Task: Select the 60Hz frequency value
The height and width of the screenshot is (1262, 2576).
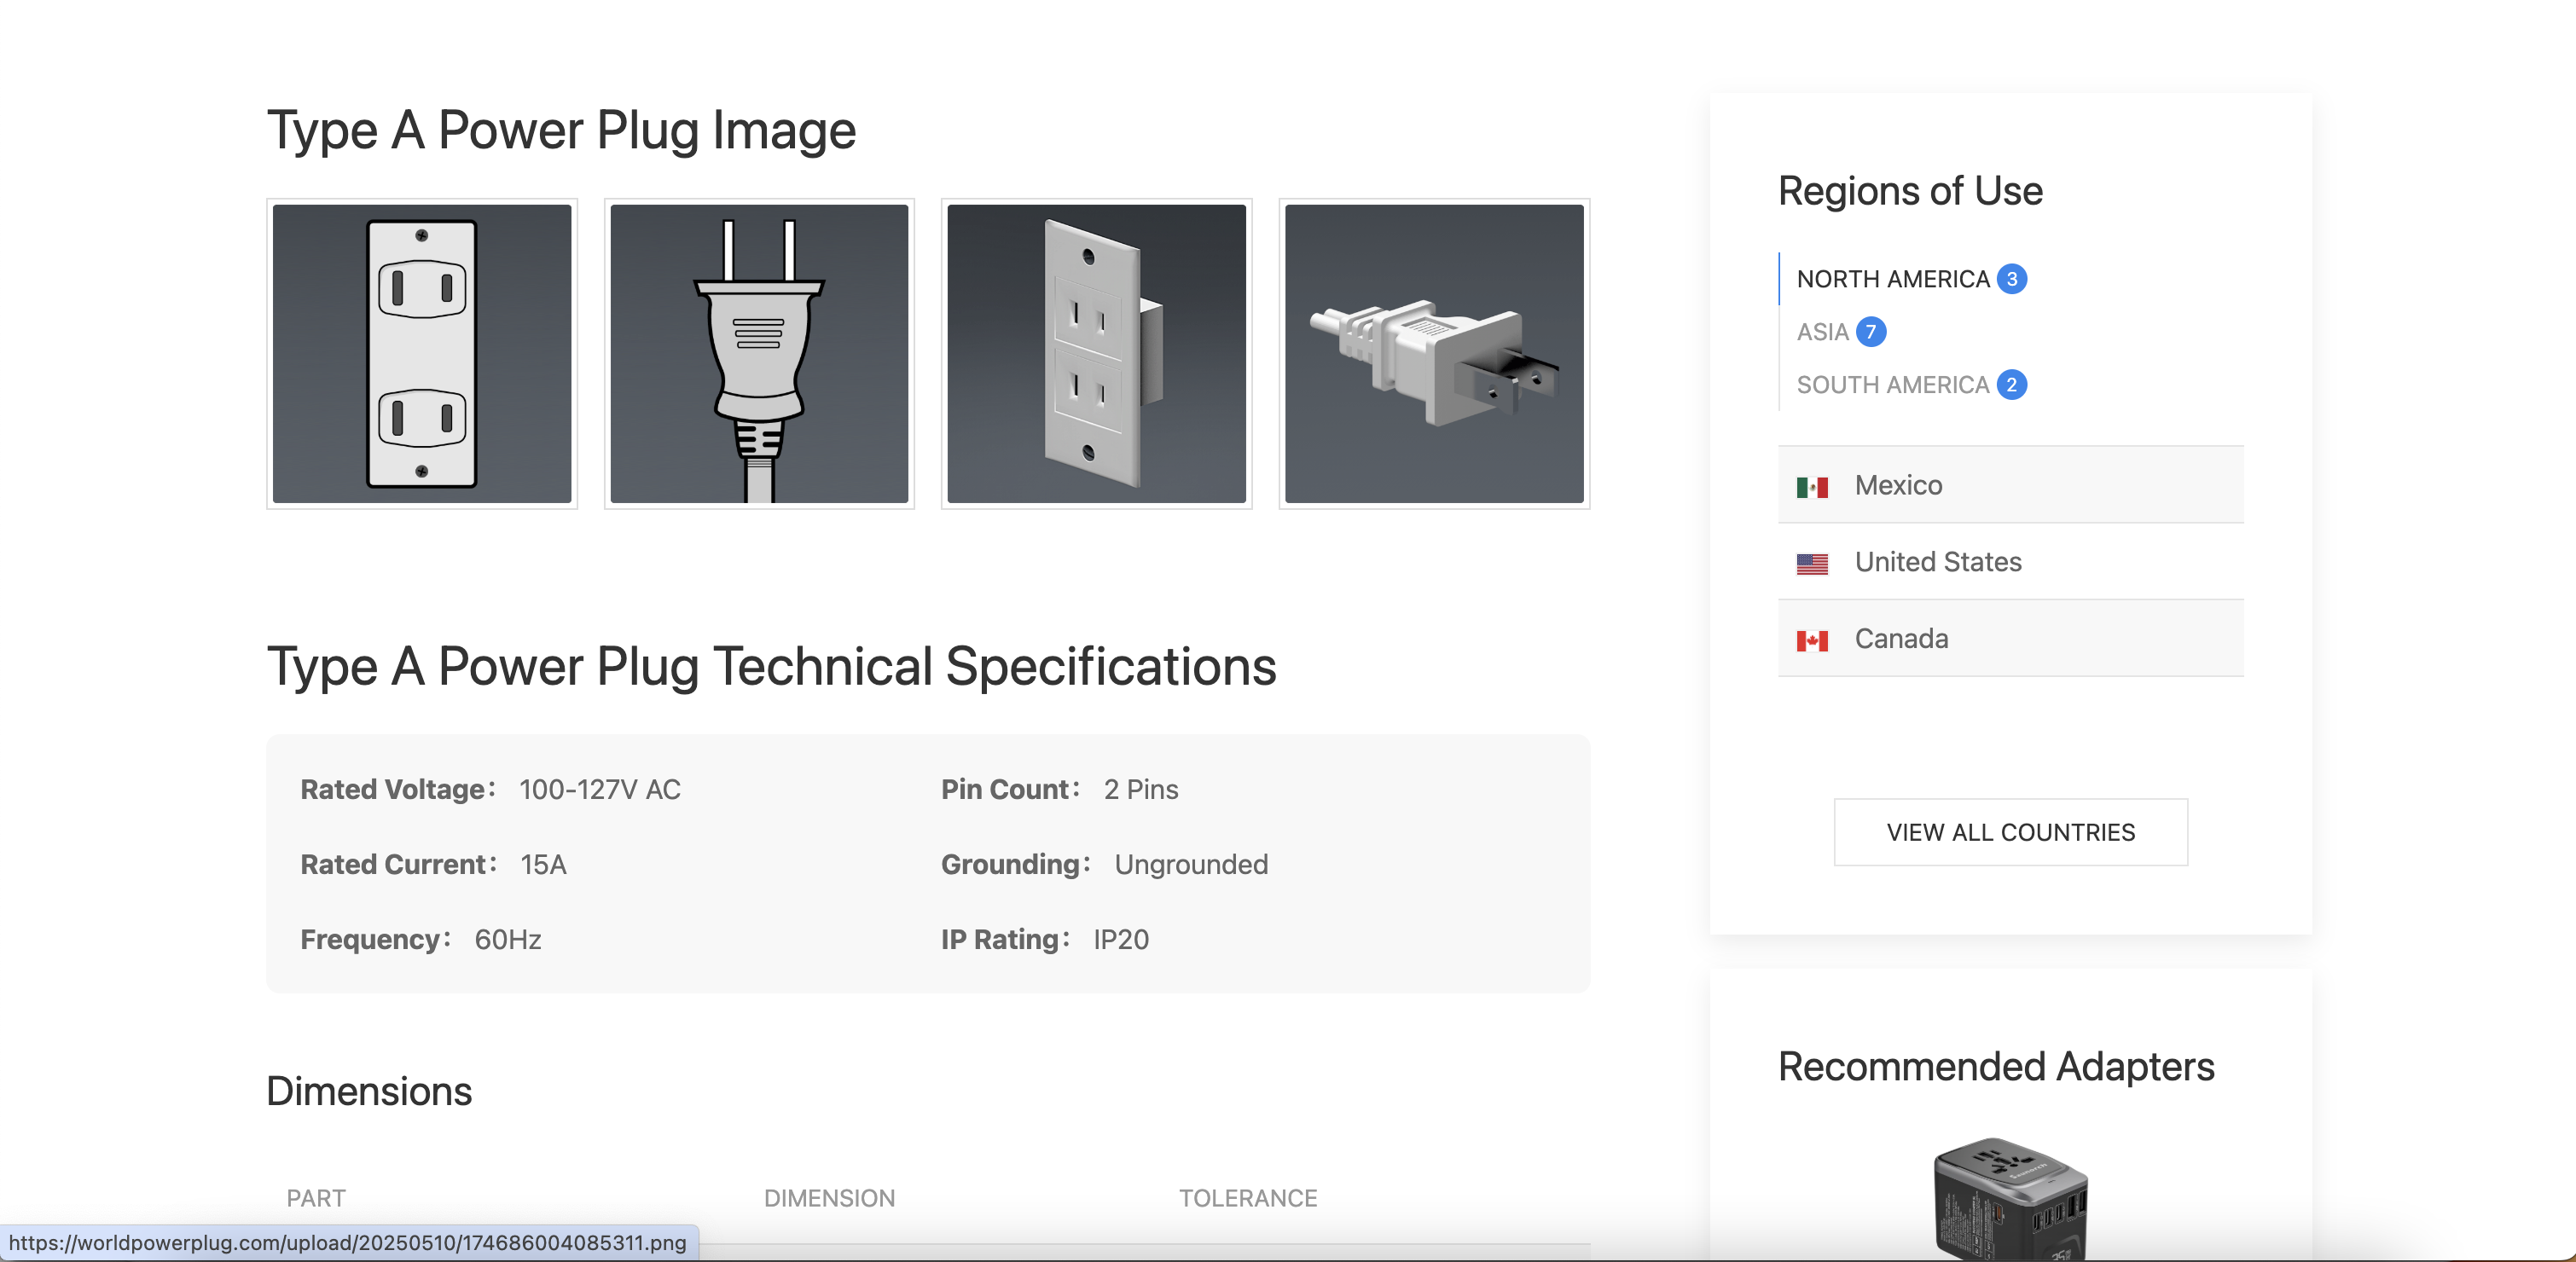Action: (x=508, y=940)
